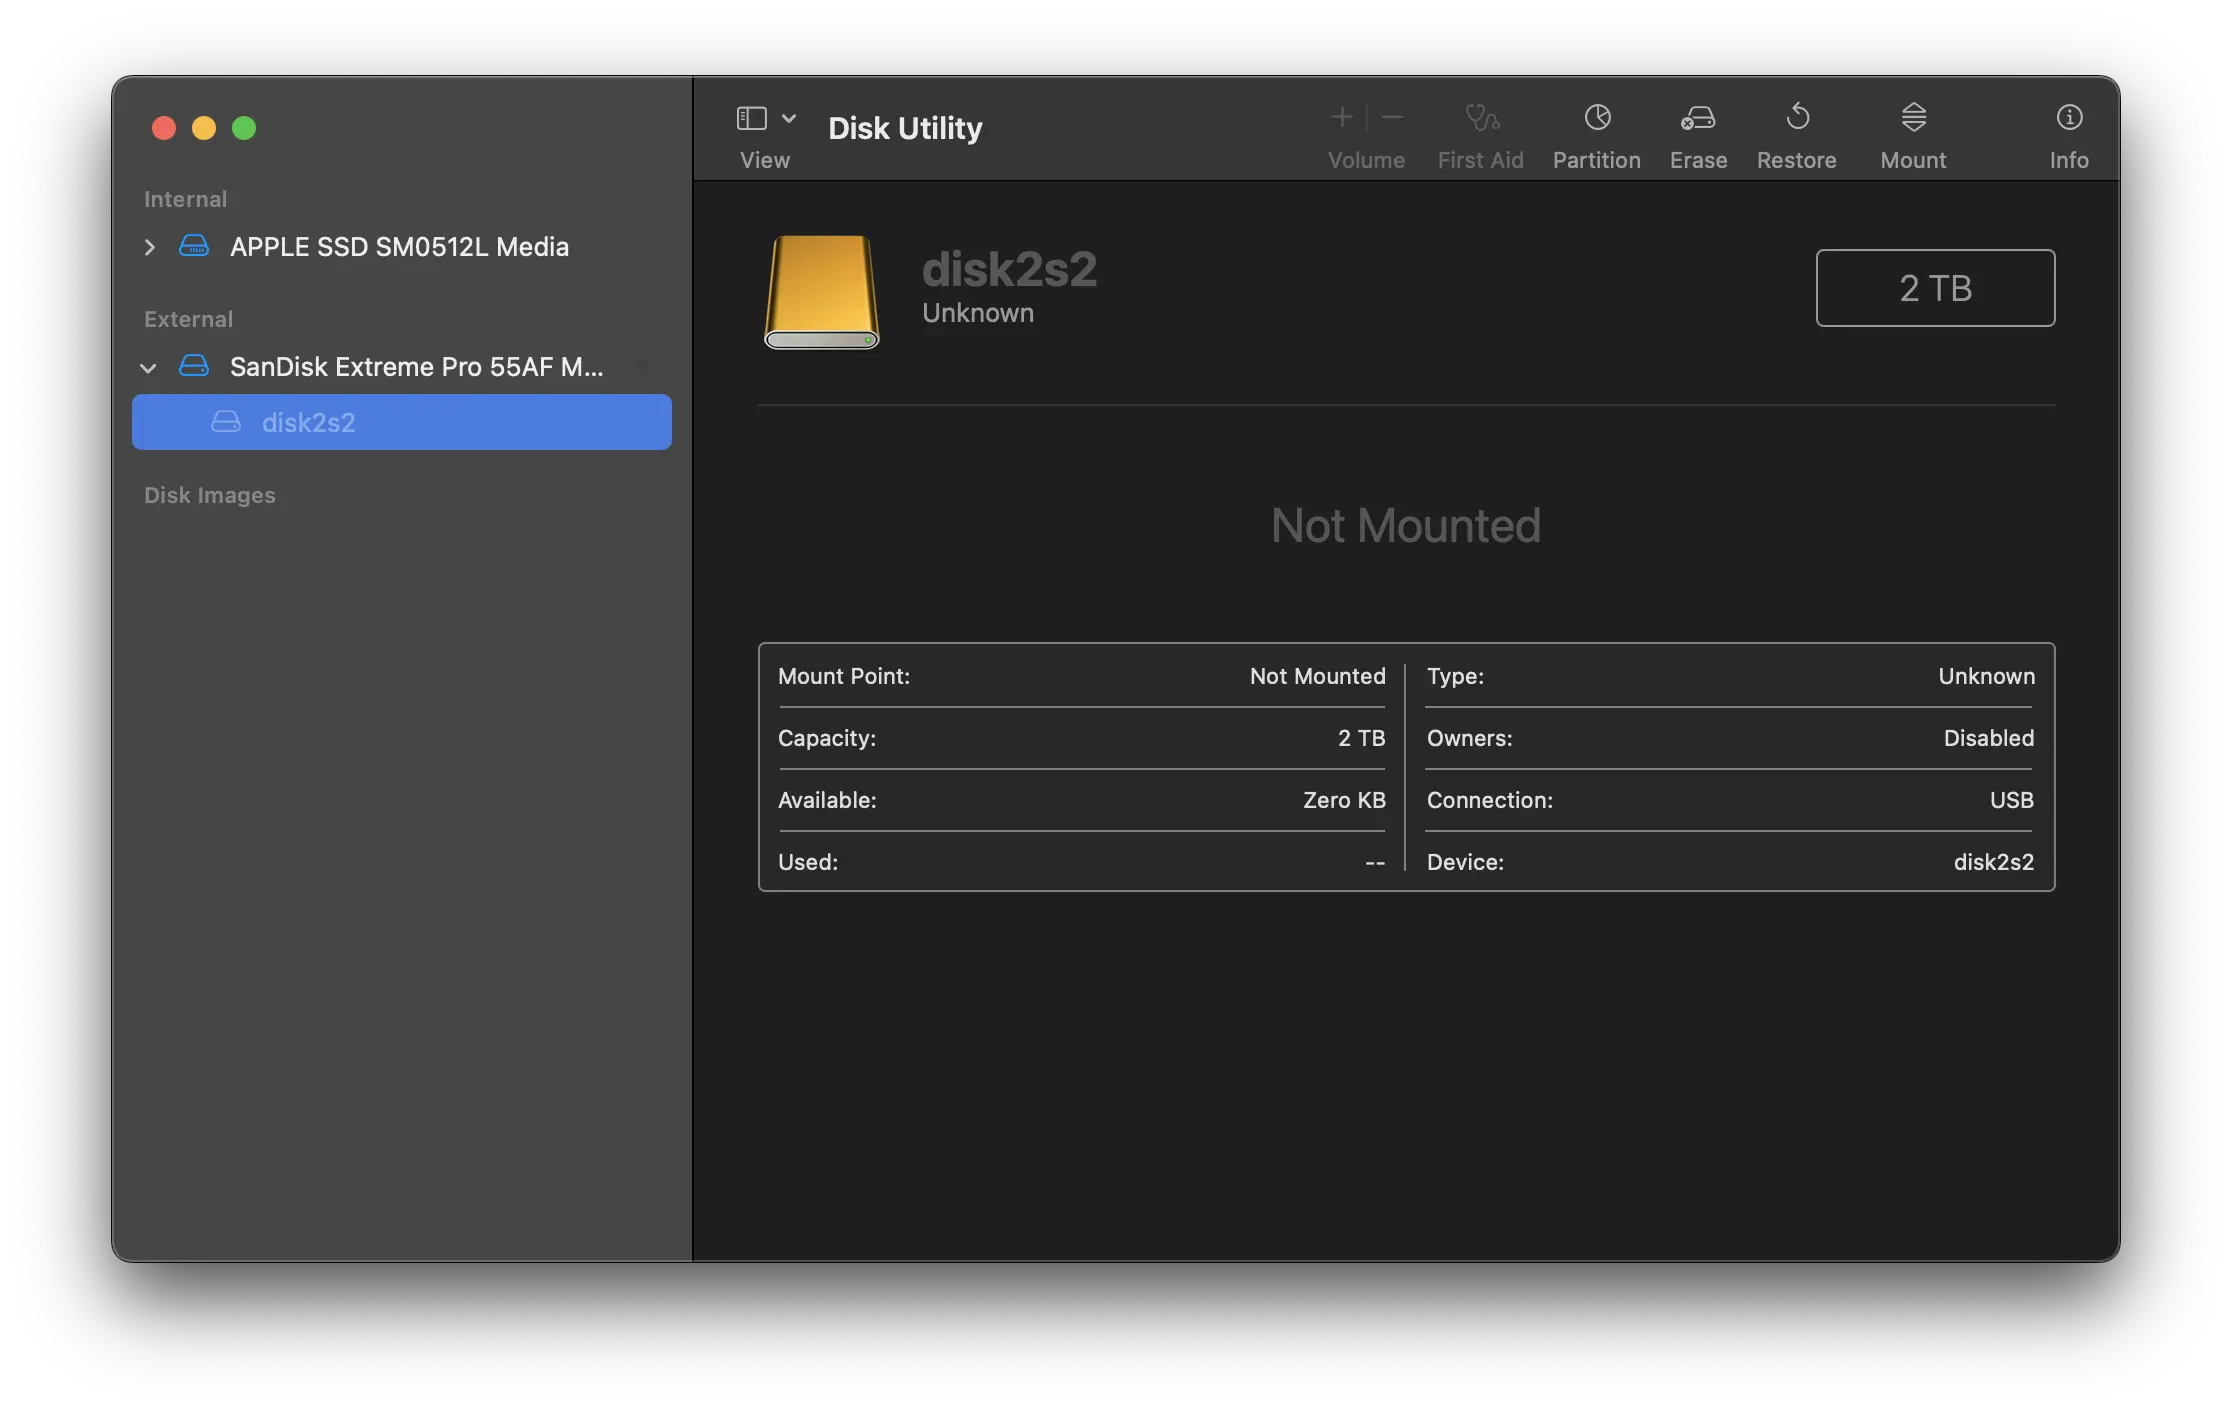This screenshot has height=1410, width=2232.
Task: Click the Erase drive icon
Action: click(1698, 118)
